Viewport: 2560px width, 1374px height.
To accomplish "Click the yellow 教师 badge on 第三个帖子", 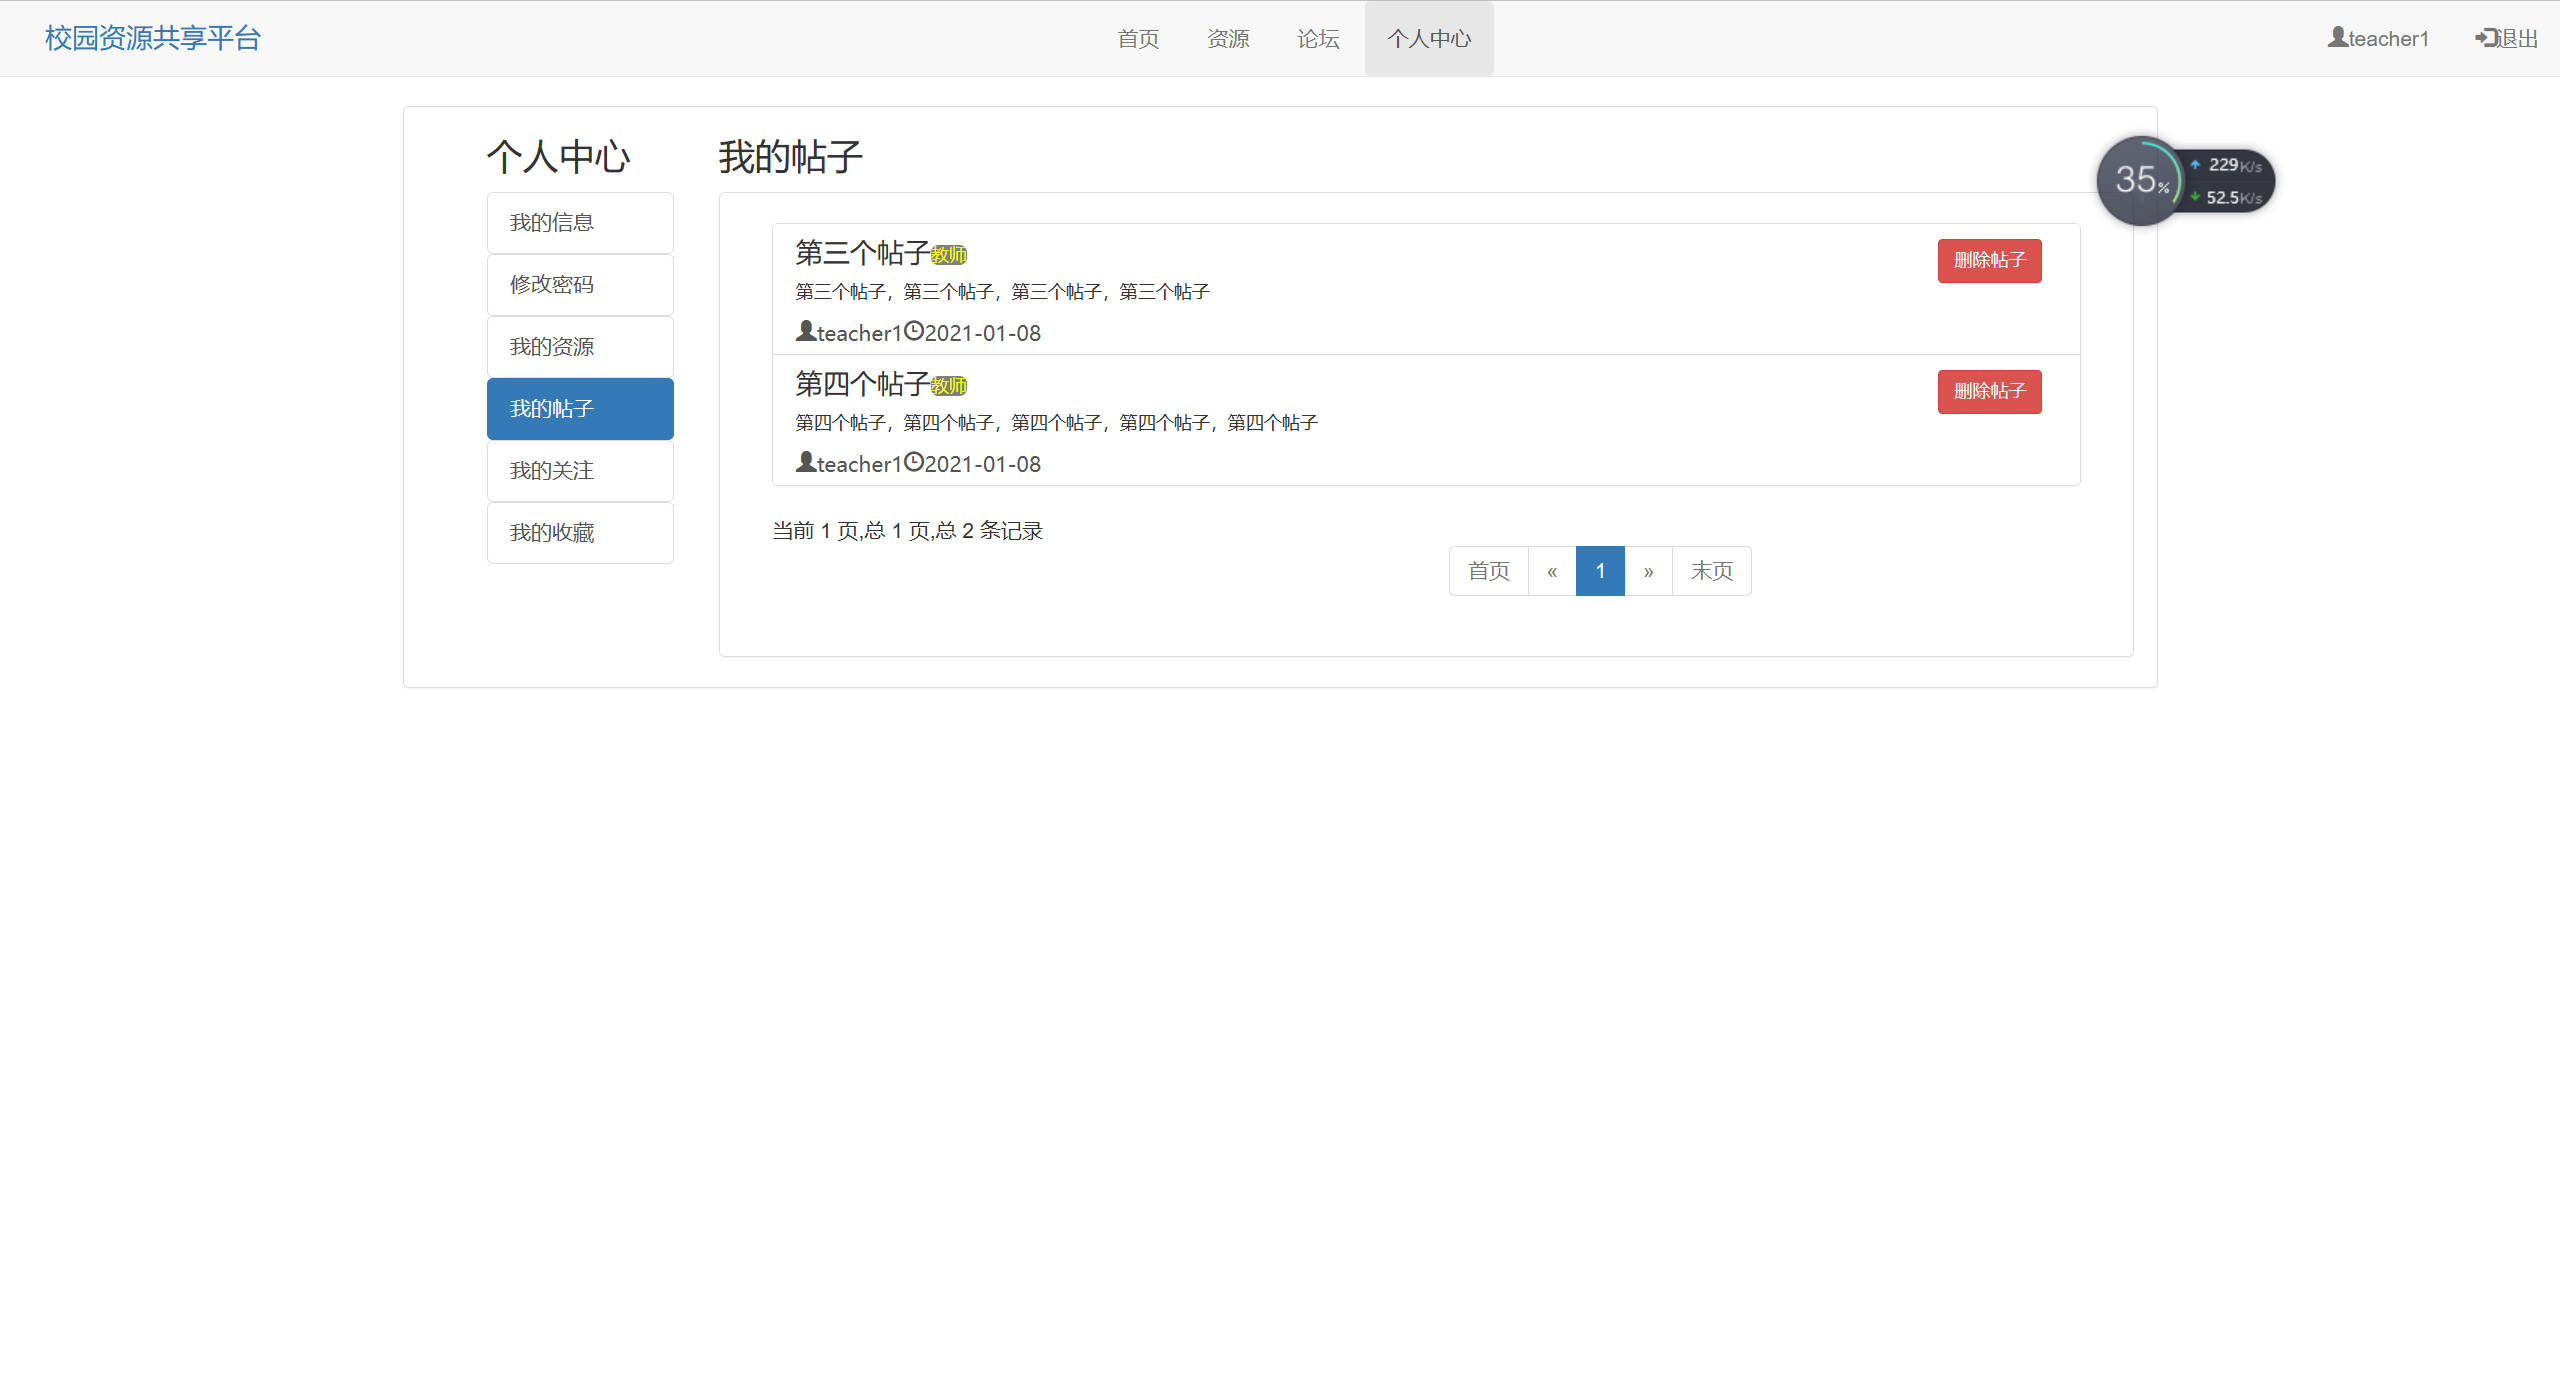I will click(948, 255).
